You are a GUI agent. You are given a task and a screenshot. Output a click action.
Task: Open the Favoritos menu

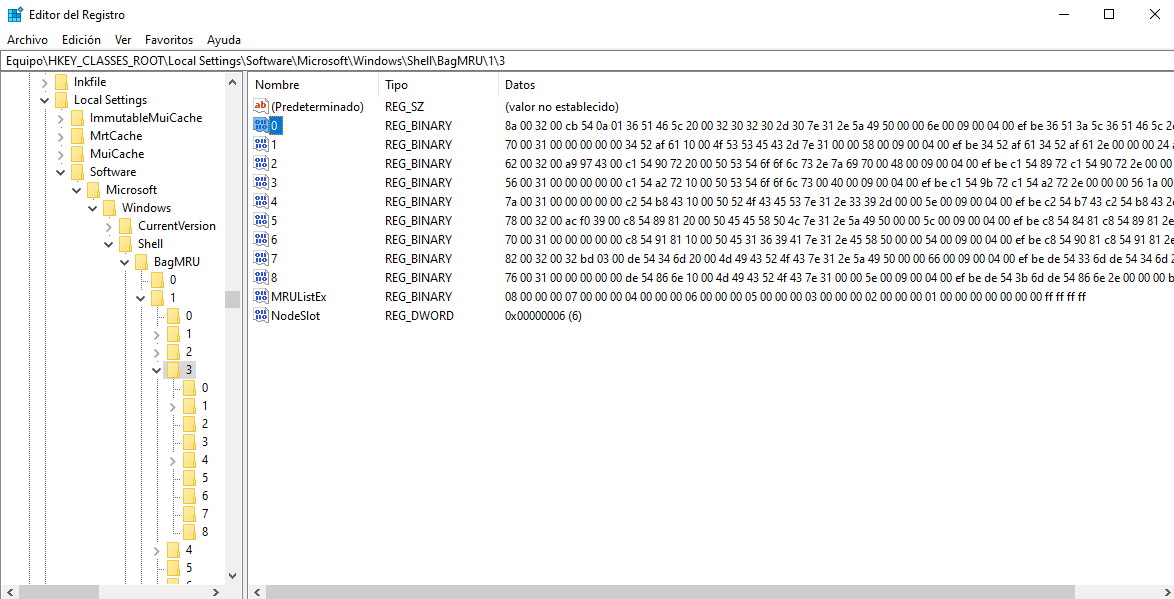click(168, 39)
